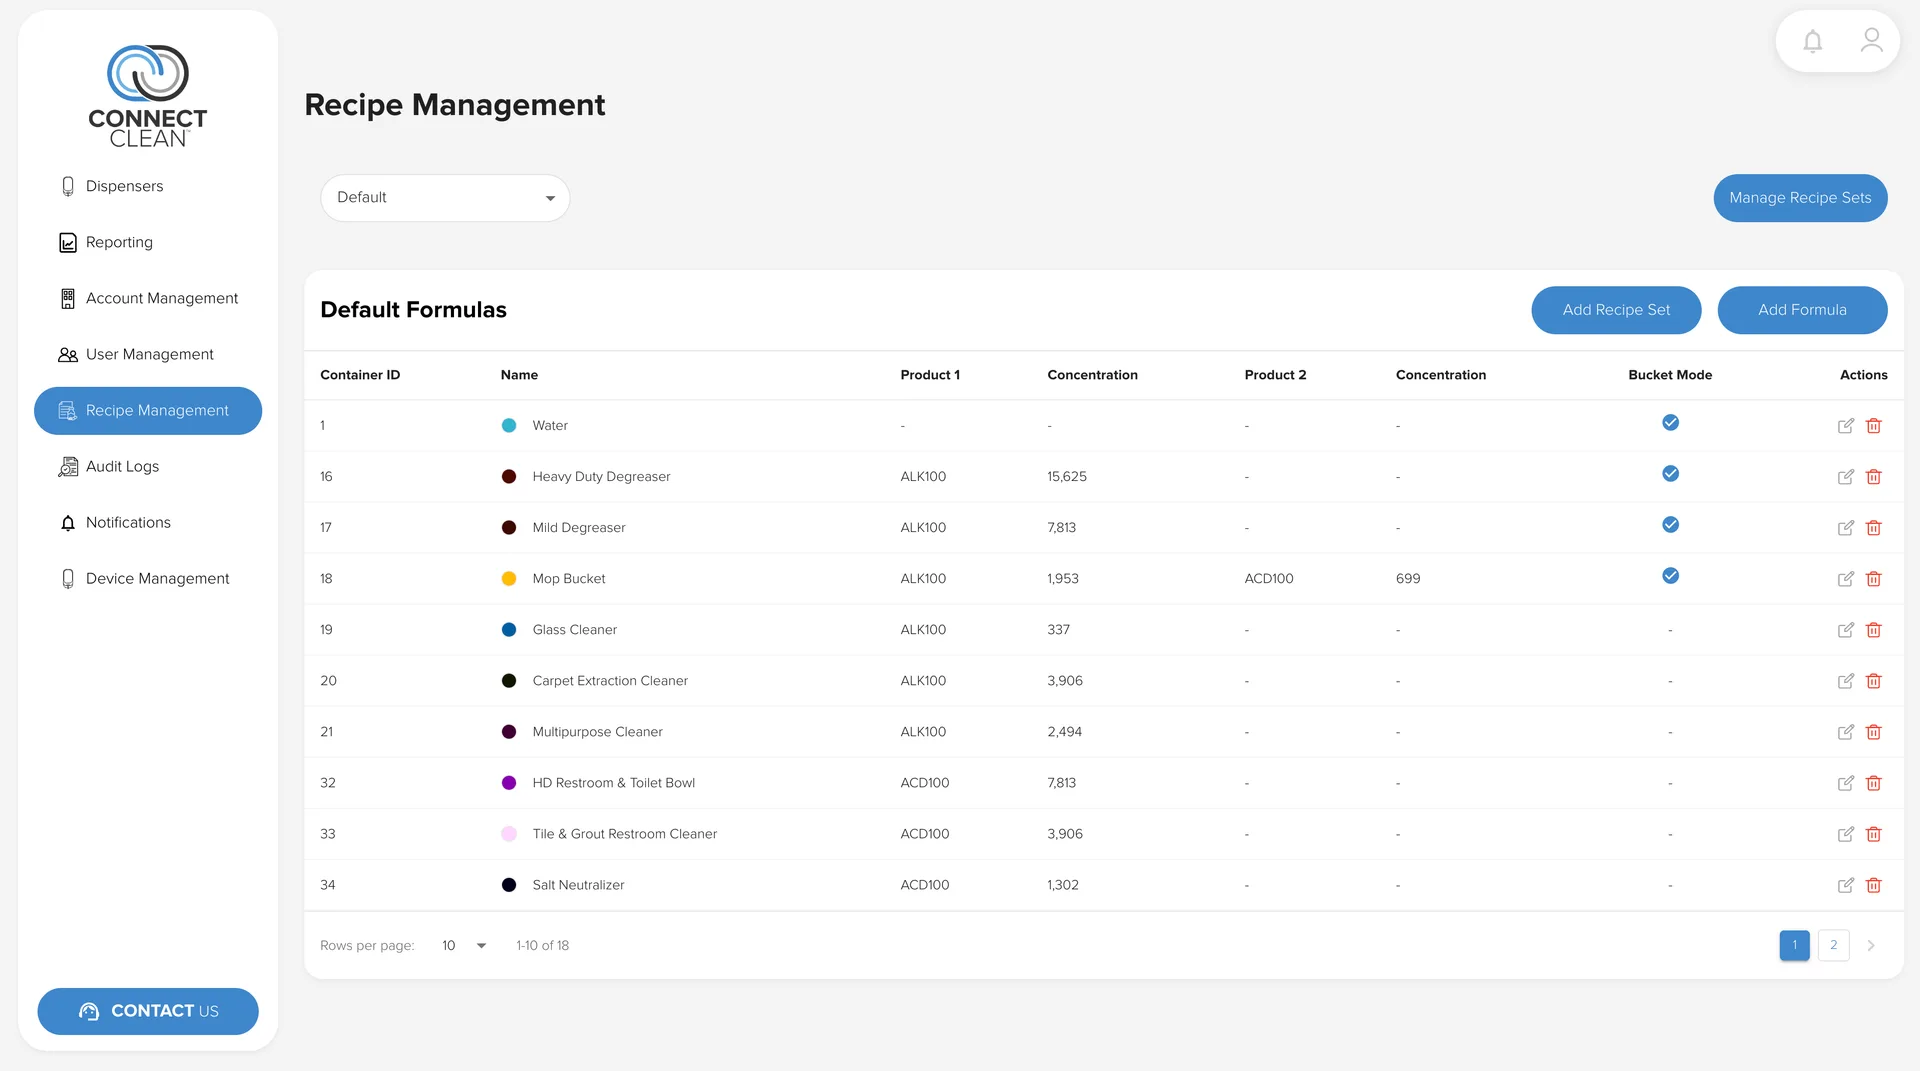
Task: Edit the Heavy Duty Degreaser formula
Action: click(1846, 477)
